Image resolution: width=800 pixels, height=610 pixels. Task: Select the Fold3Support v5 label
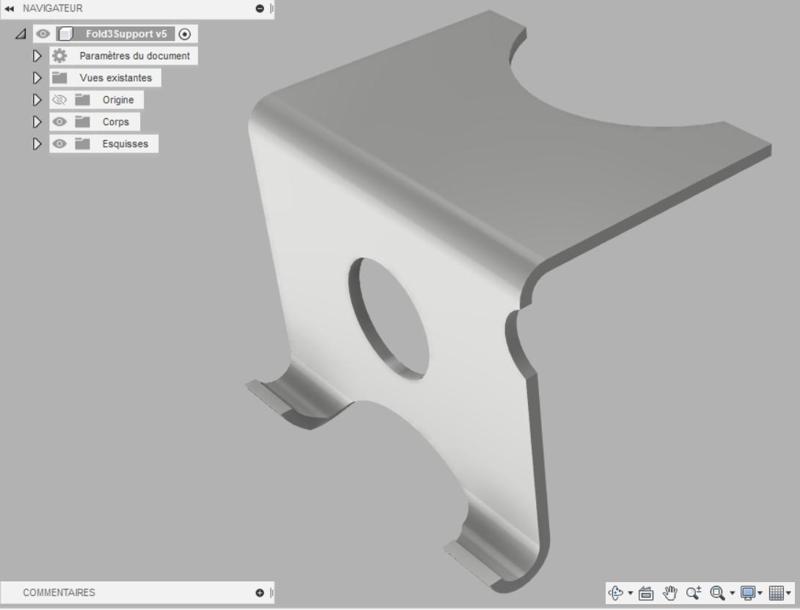[x=126, y=34]
